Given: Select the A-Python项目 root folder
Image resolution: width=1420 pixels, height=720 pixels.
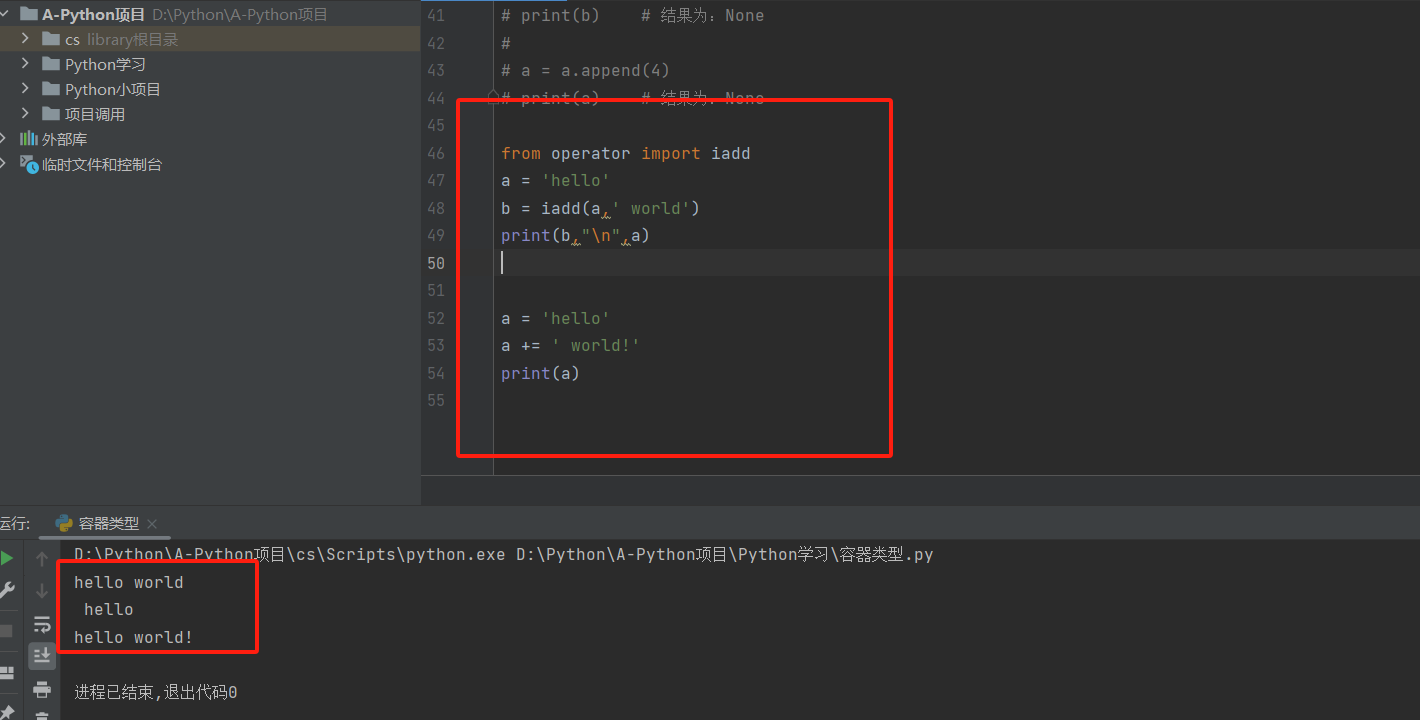Looking at the screenshot, I should 93,15.
